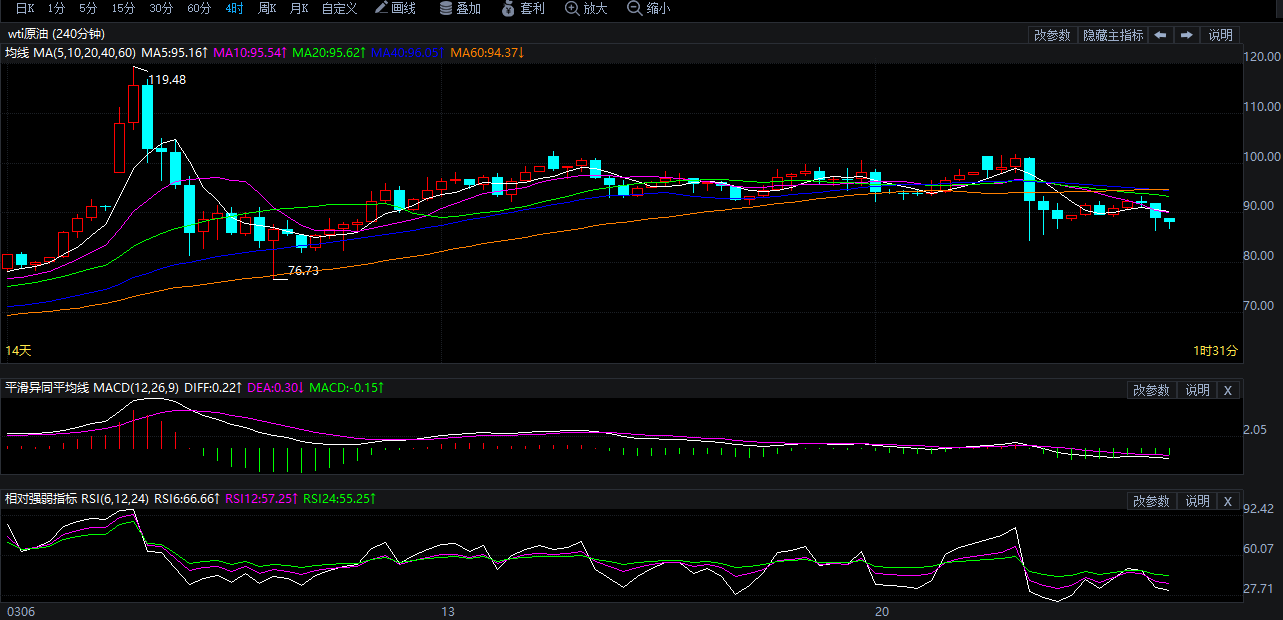Screen dimensions: 1283x620
Task: Zoom in with 放大 magnifier
Action: tap(586, 9)
